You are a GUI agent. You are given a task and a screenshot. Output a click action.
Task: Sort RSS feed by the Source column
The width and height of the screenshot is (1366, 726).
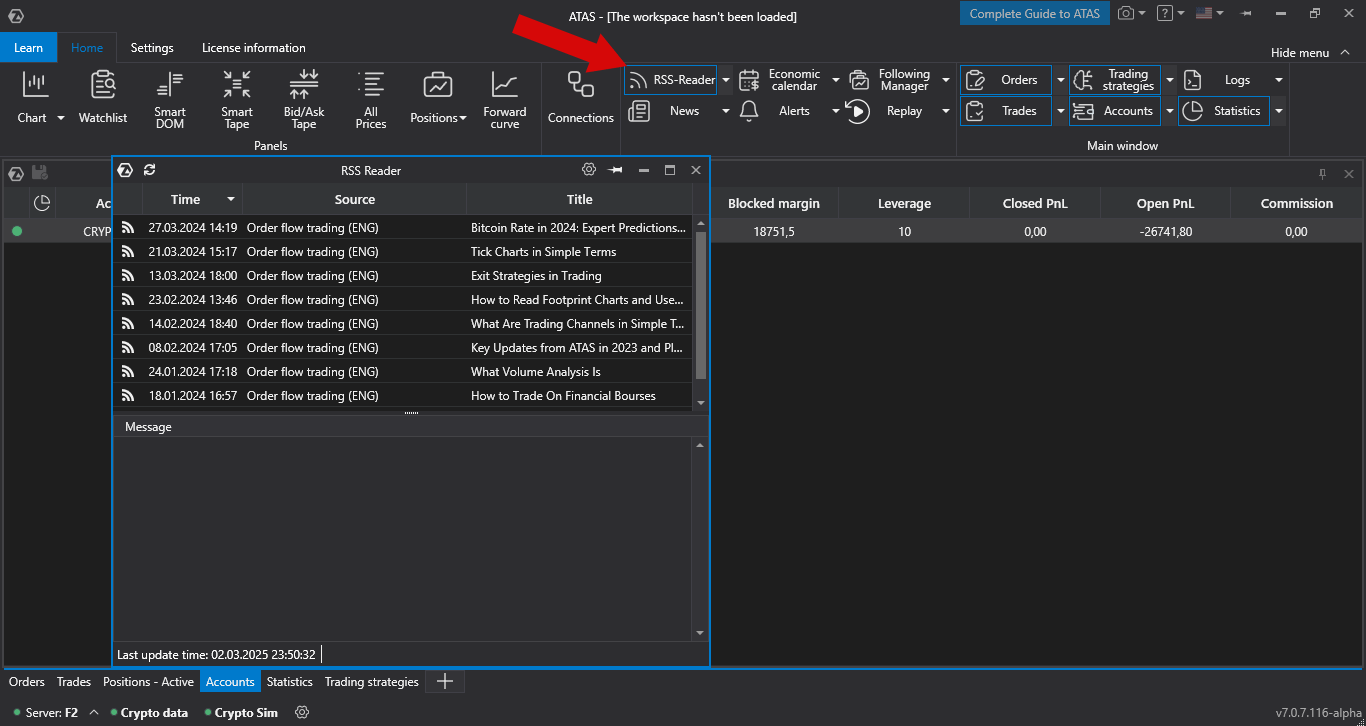click(x=355, y=200)
